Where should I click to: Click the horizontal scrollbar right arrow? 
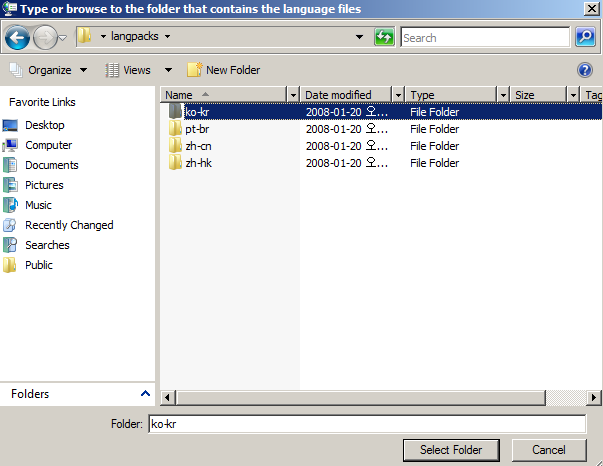(x=594, y=398)
